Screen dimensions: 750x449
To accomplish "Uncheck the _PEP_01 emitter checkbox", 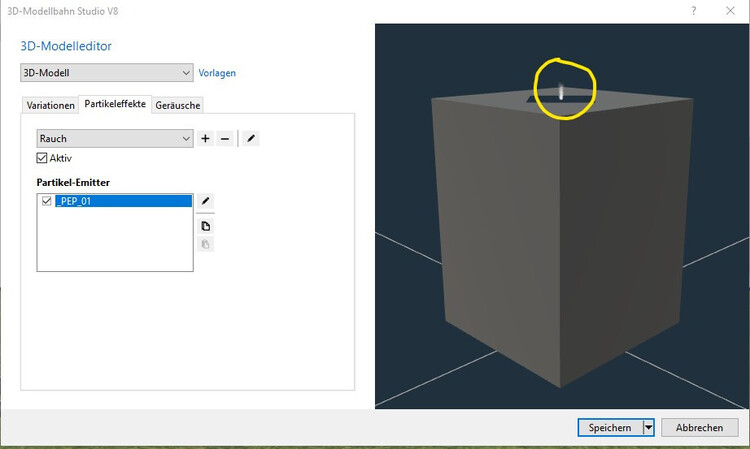I will [46, 201].
